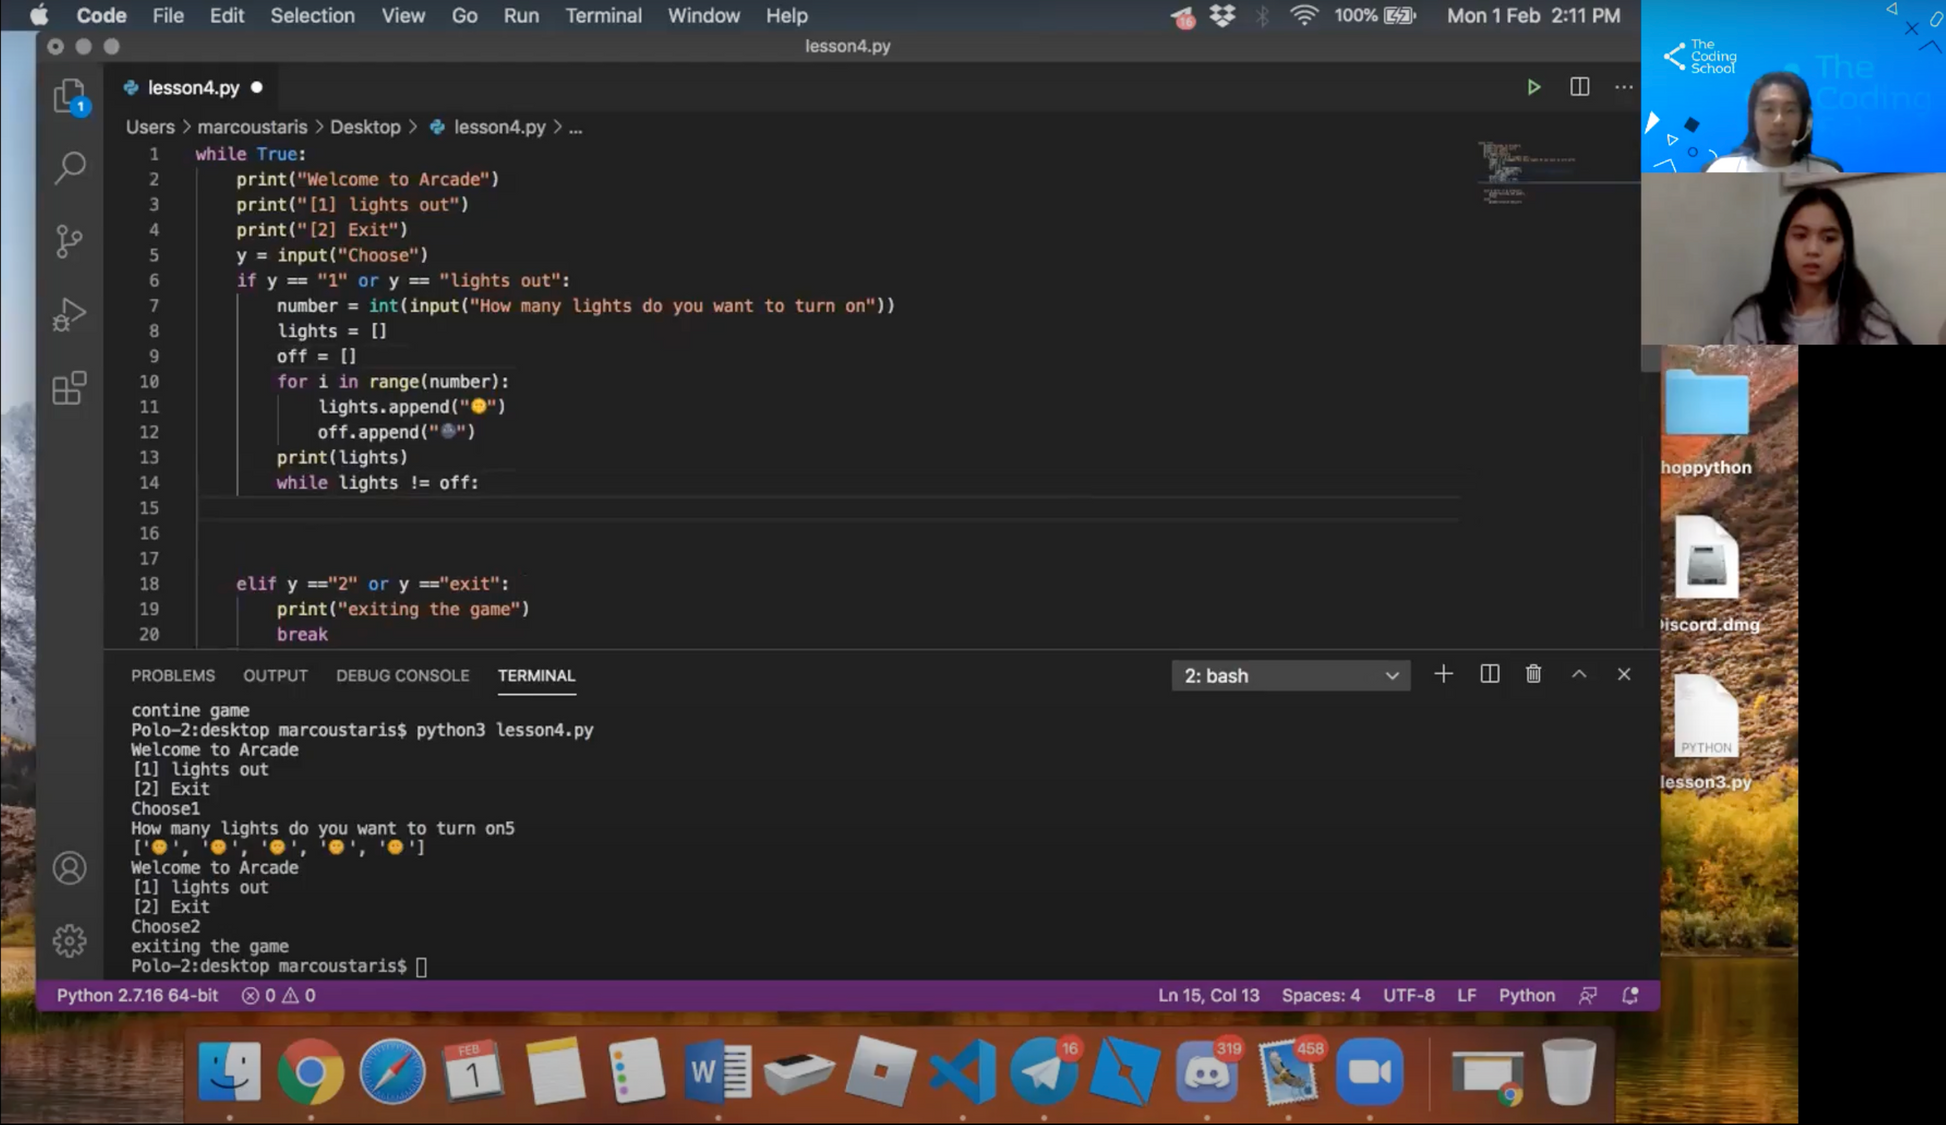This screenshot has width=1946, height=1125.
Task: Toggle the panel maximize chevron
Action: click(x=1579, y=674)
